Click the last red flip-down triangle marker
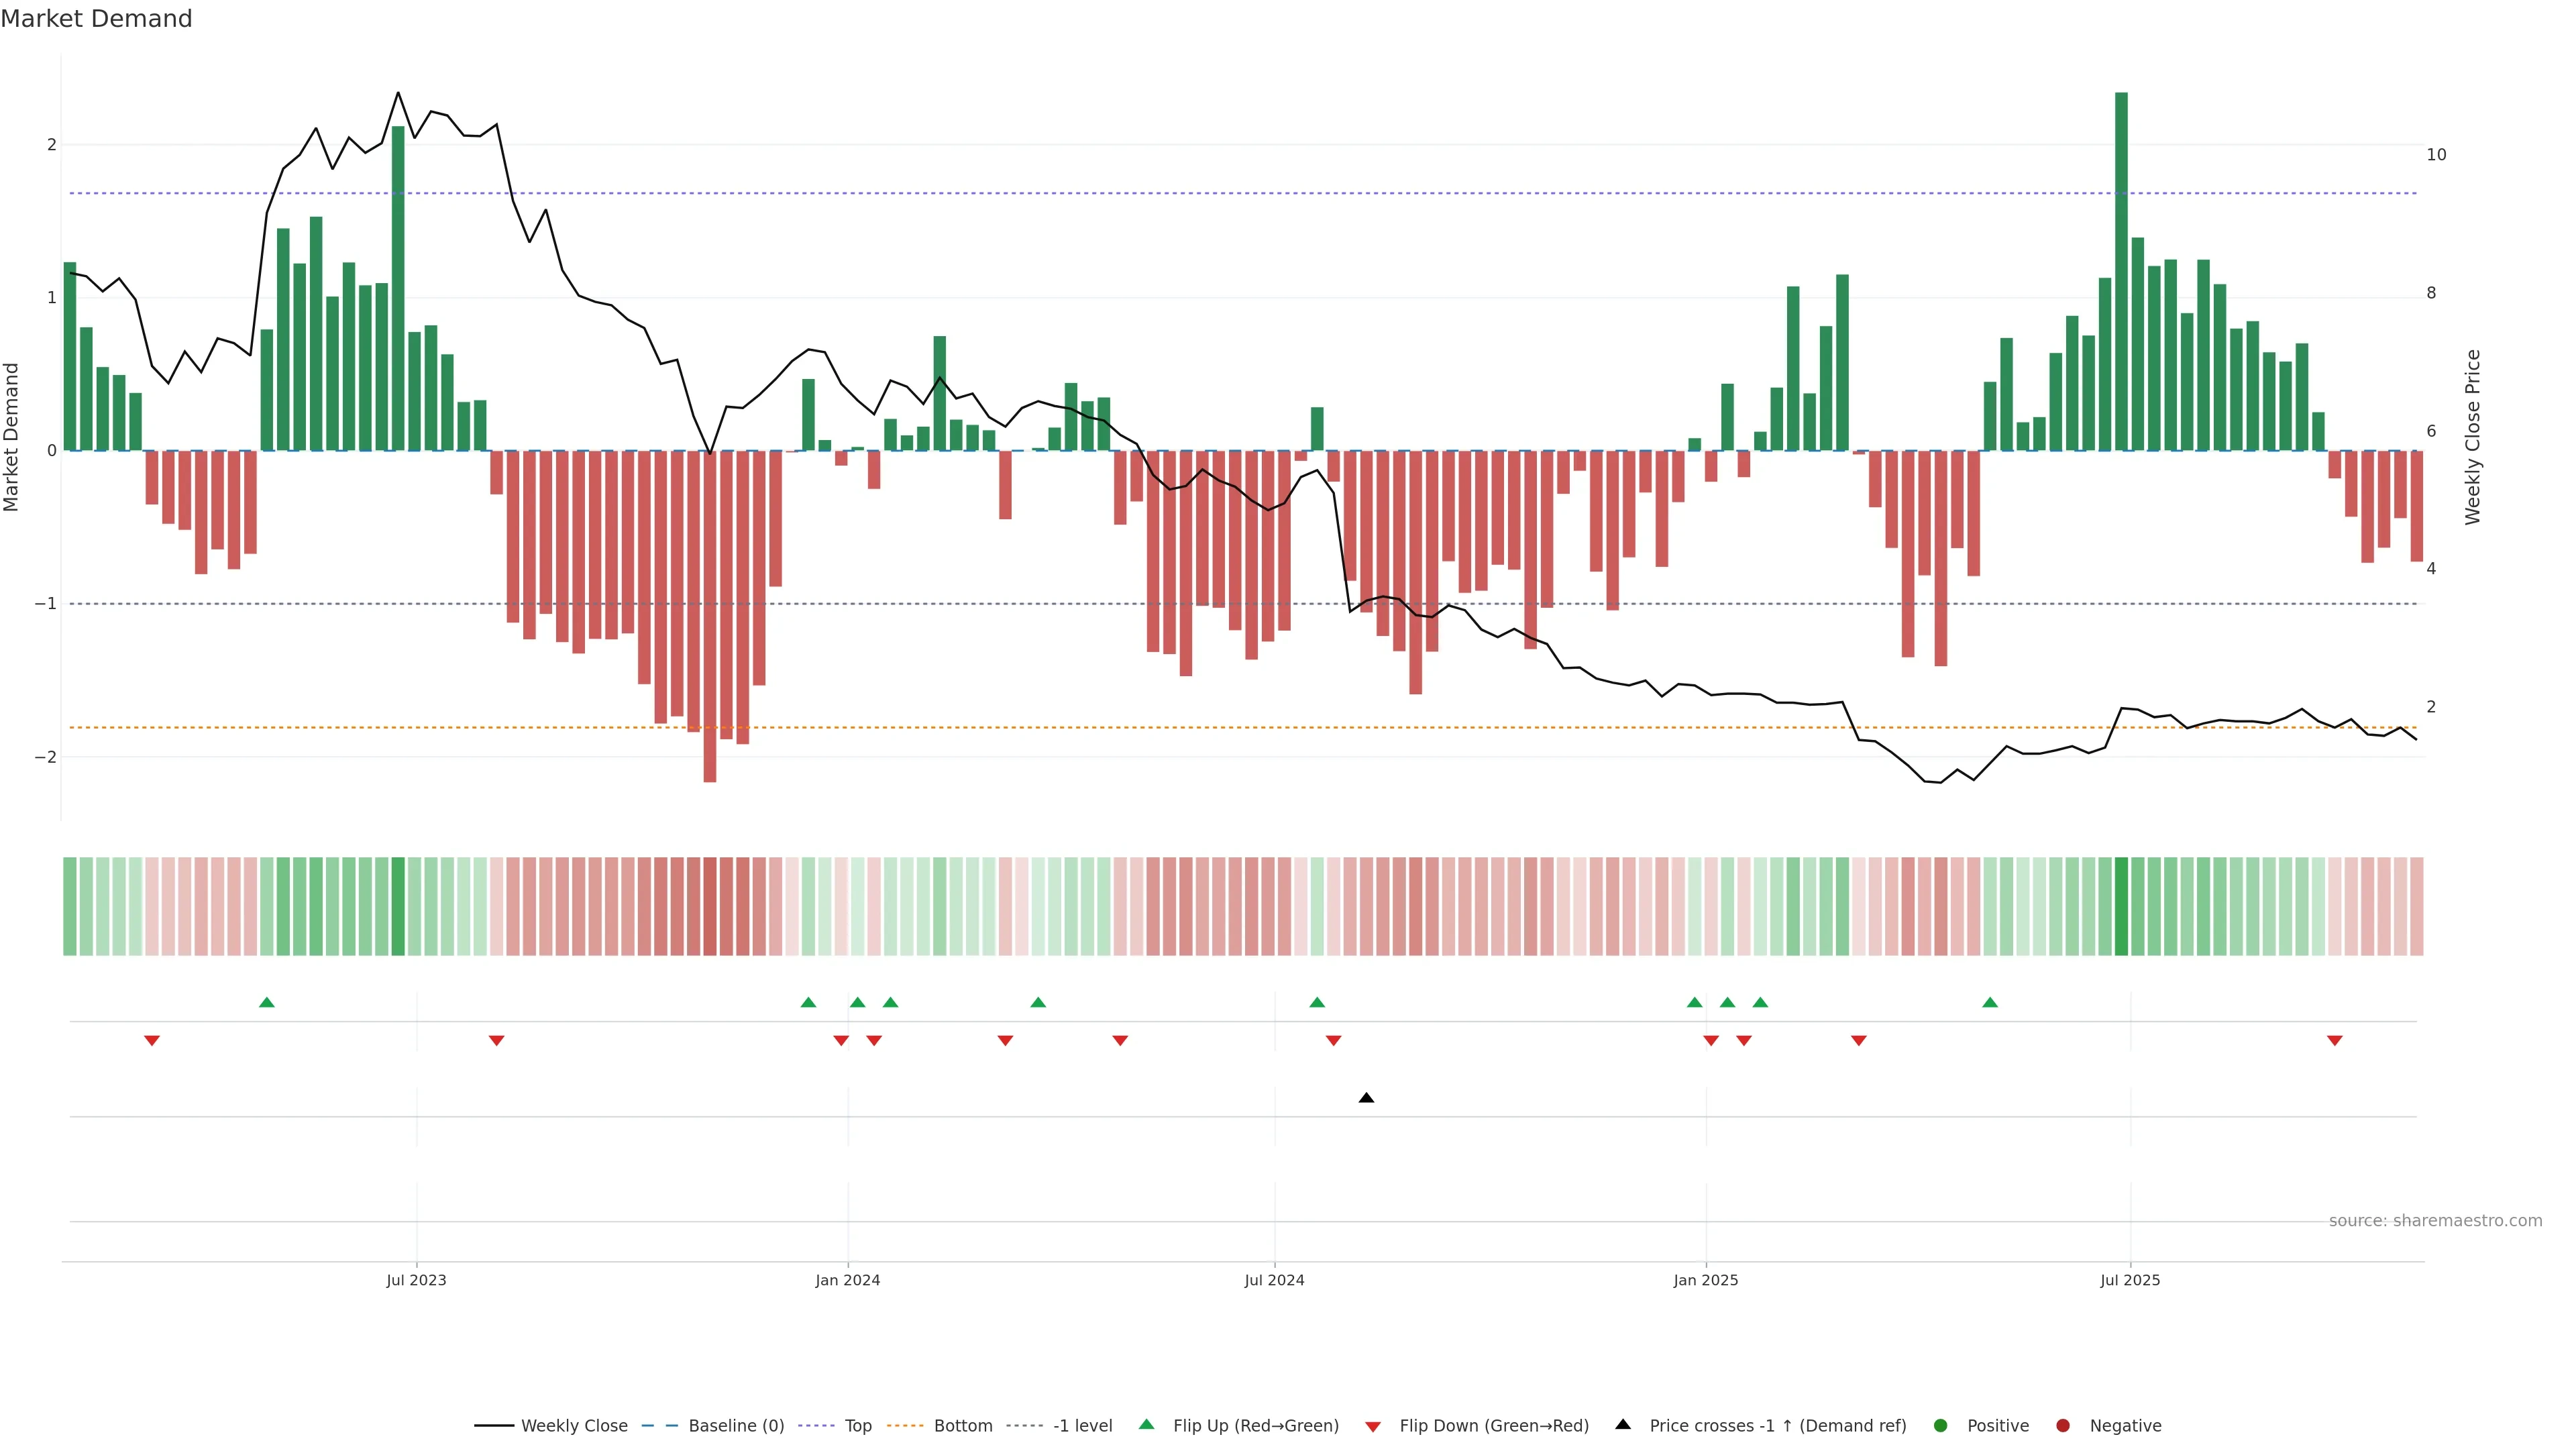The width and height of the screenshot is (2576, 1449). (x=2335, y=1041)
